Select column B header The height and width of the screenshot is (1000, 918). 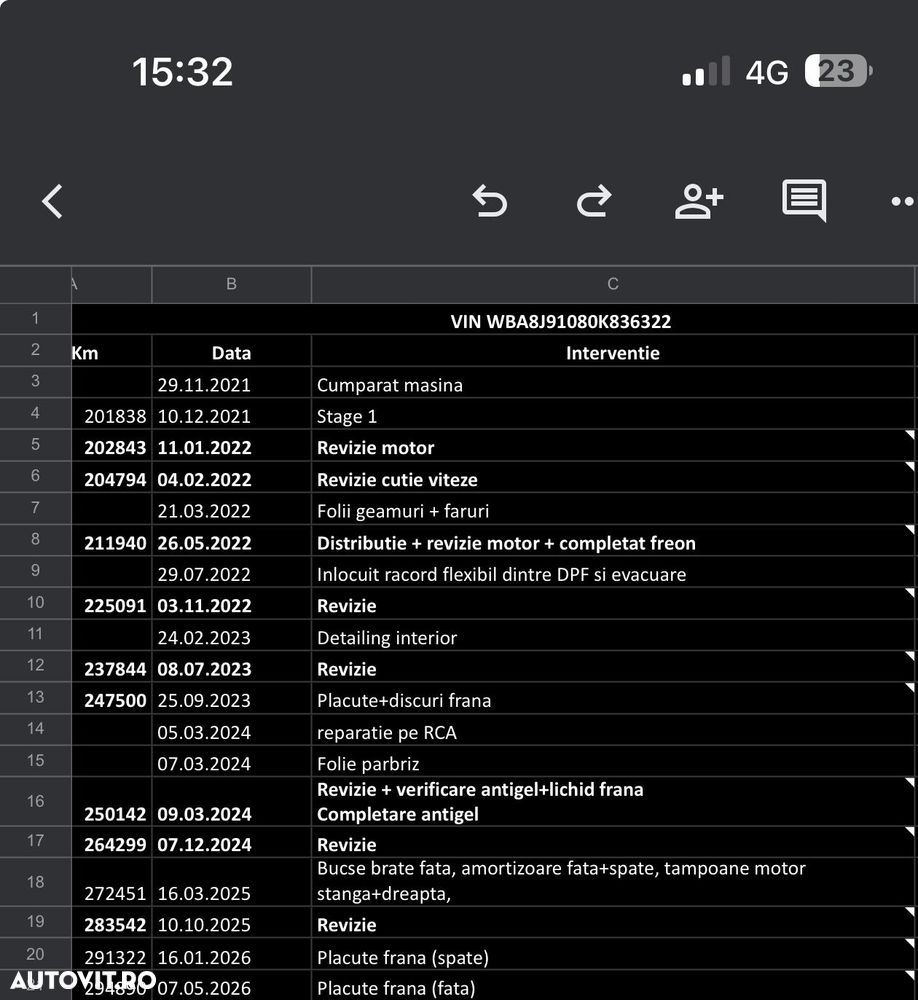coord(232,284)
